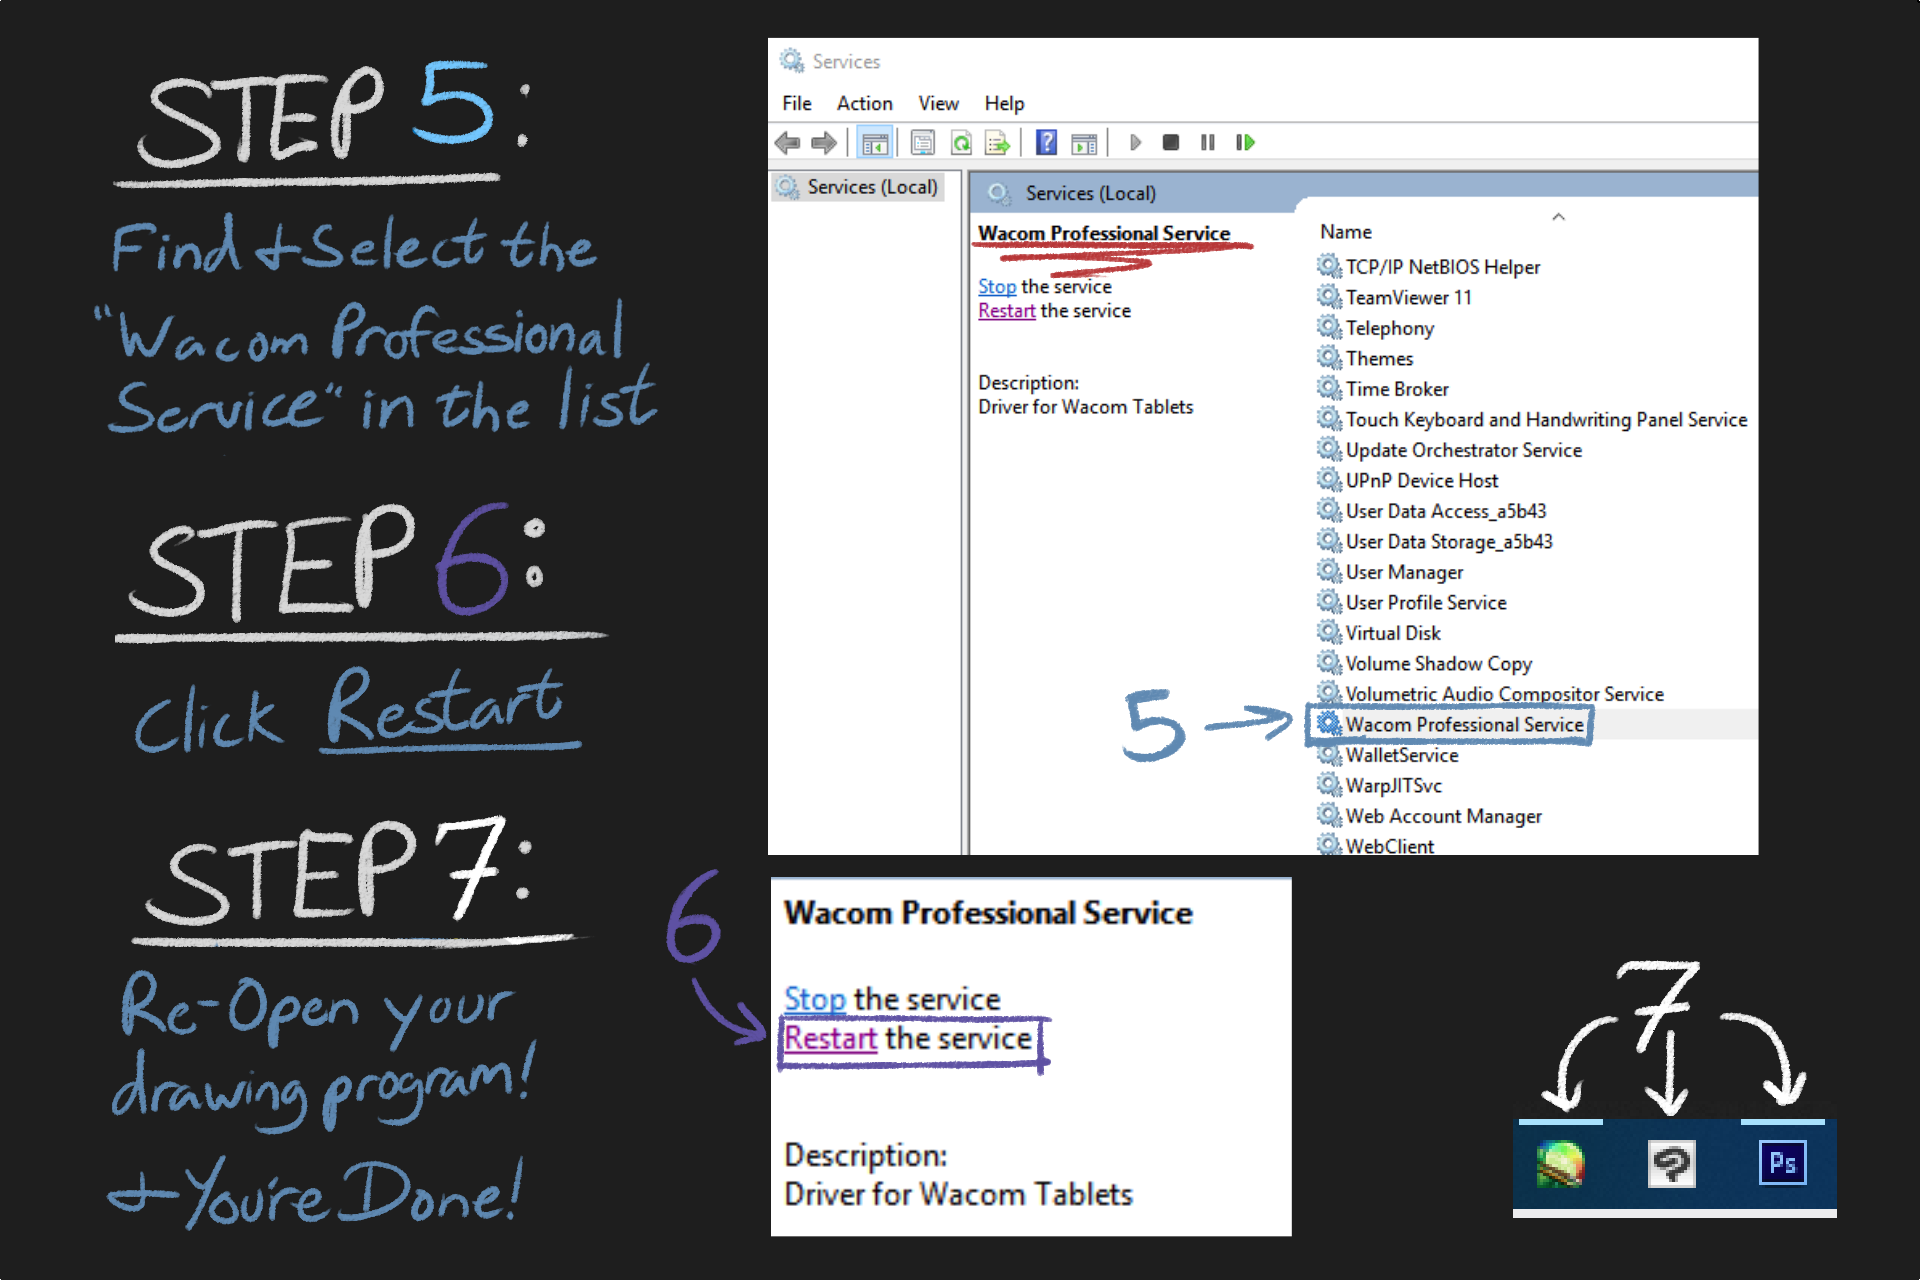The width and height of the screenshot is (1920, 1280).
Task: Toggle the Show/Hide Action Pane button
Action: [1083, 143]
